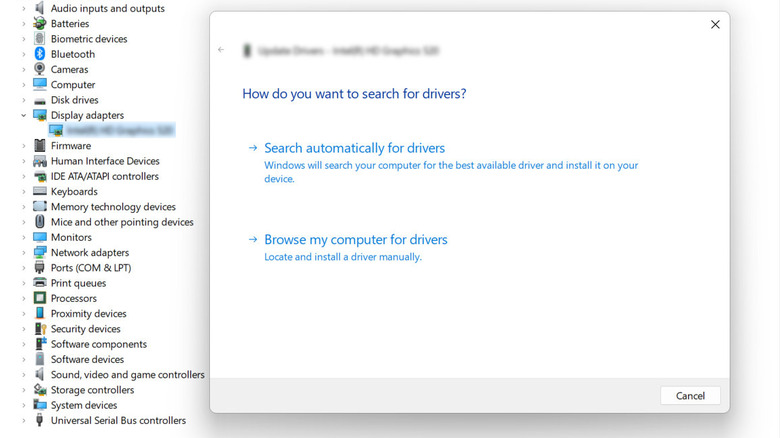780x438 pixels.
Task: Select the Universal Serial Bus controllers icon
Action: 40,421
